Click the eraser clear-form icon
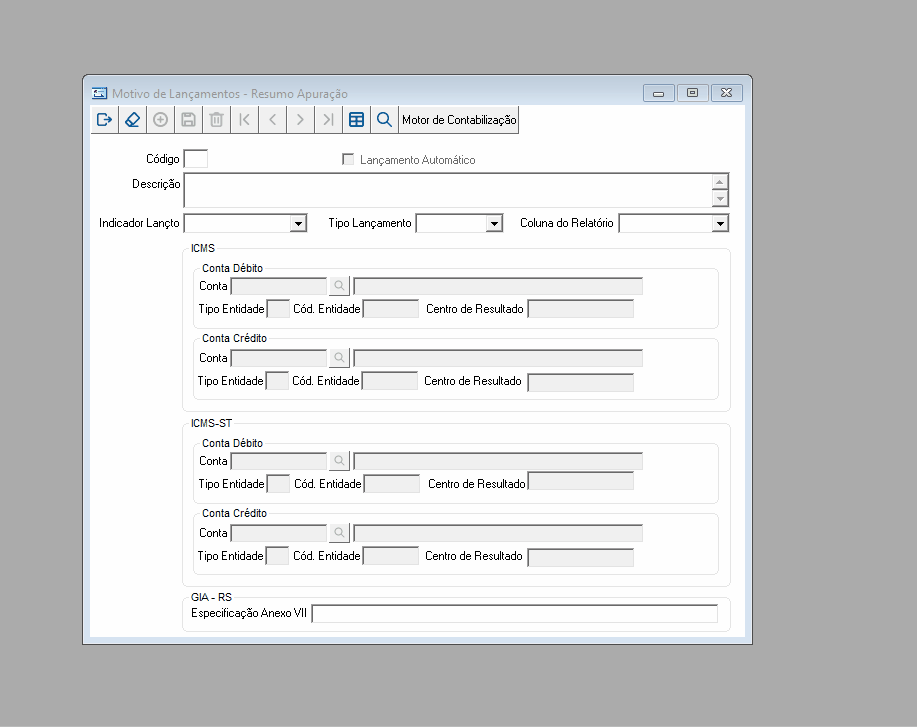Screen dimensions: 917x727 click(x=132, y=120)
